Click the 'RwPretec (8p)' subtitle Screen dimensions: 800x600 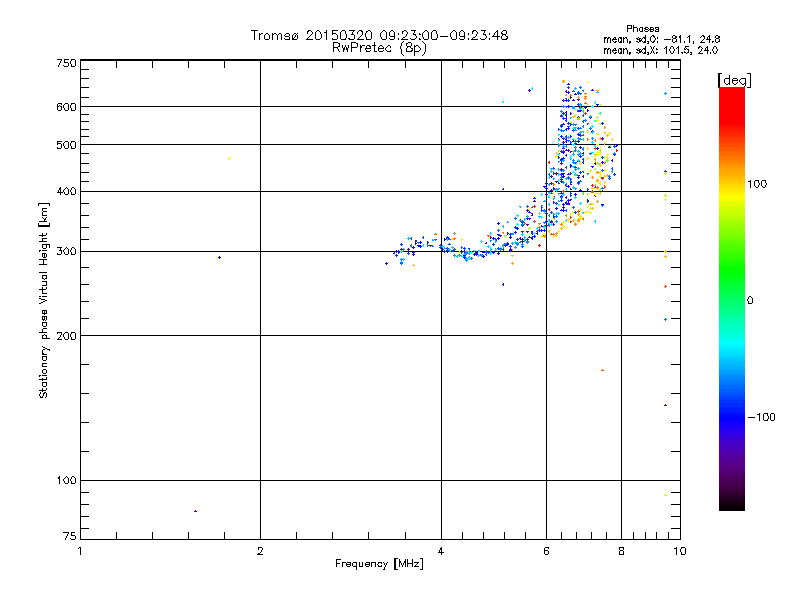tap(379, 48)
